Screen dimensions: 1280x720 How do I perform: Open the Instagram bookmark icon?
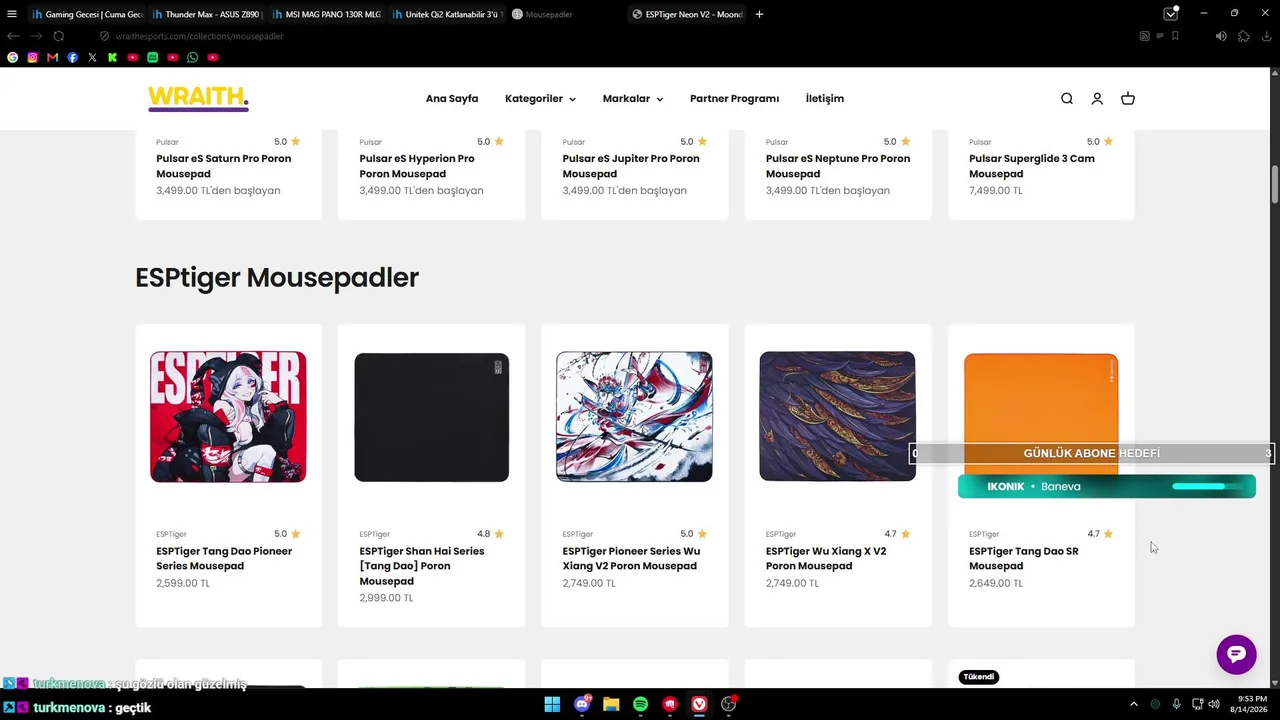click(32, 58)
